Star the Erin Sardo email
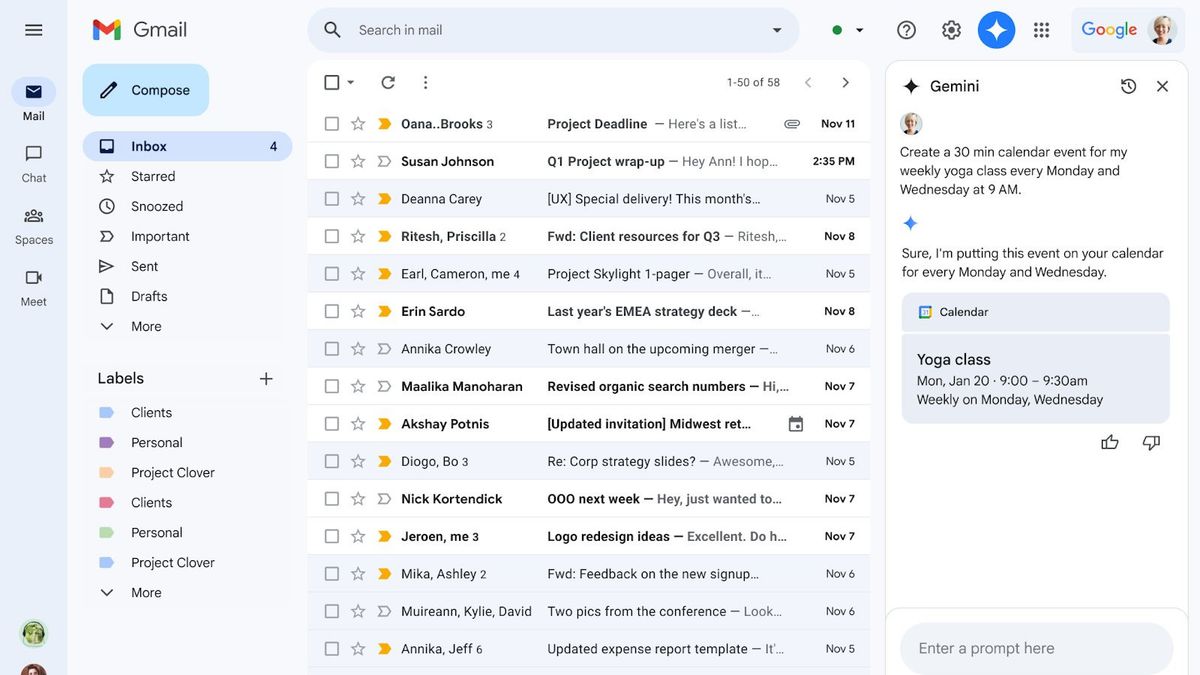Screen dimensions: 1200x675 (x=358, y=311)
